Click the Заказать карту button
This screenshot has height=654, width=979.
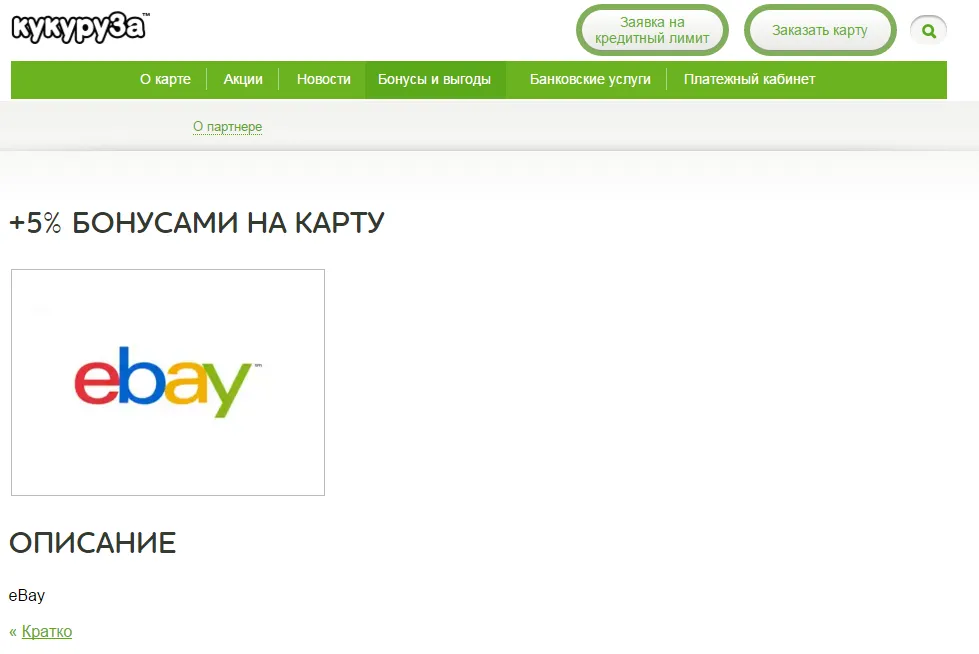pyautogui.click(x=820, y=30)
